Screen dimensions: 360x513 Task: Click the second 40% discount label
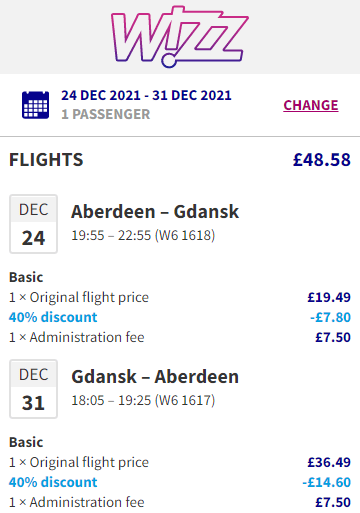point(53,482)
